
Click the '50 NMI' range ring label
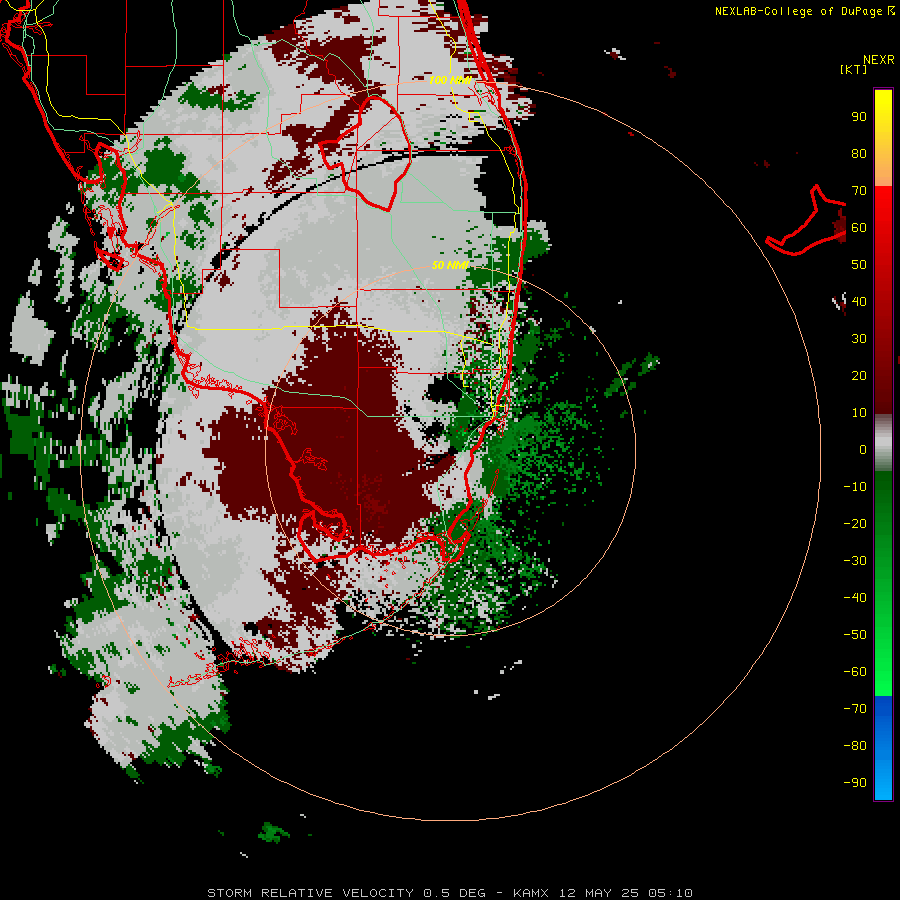click(x=450, y=265)
